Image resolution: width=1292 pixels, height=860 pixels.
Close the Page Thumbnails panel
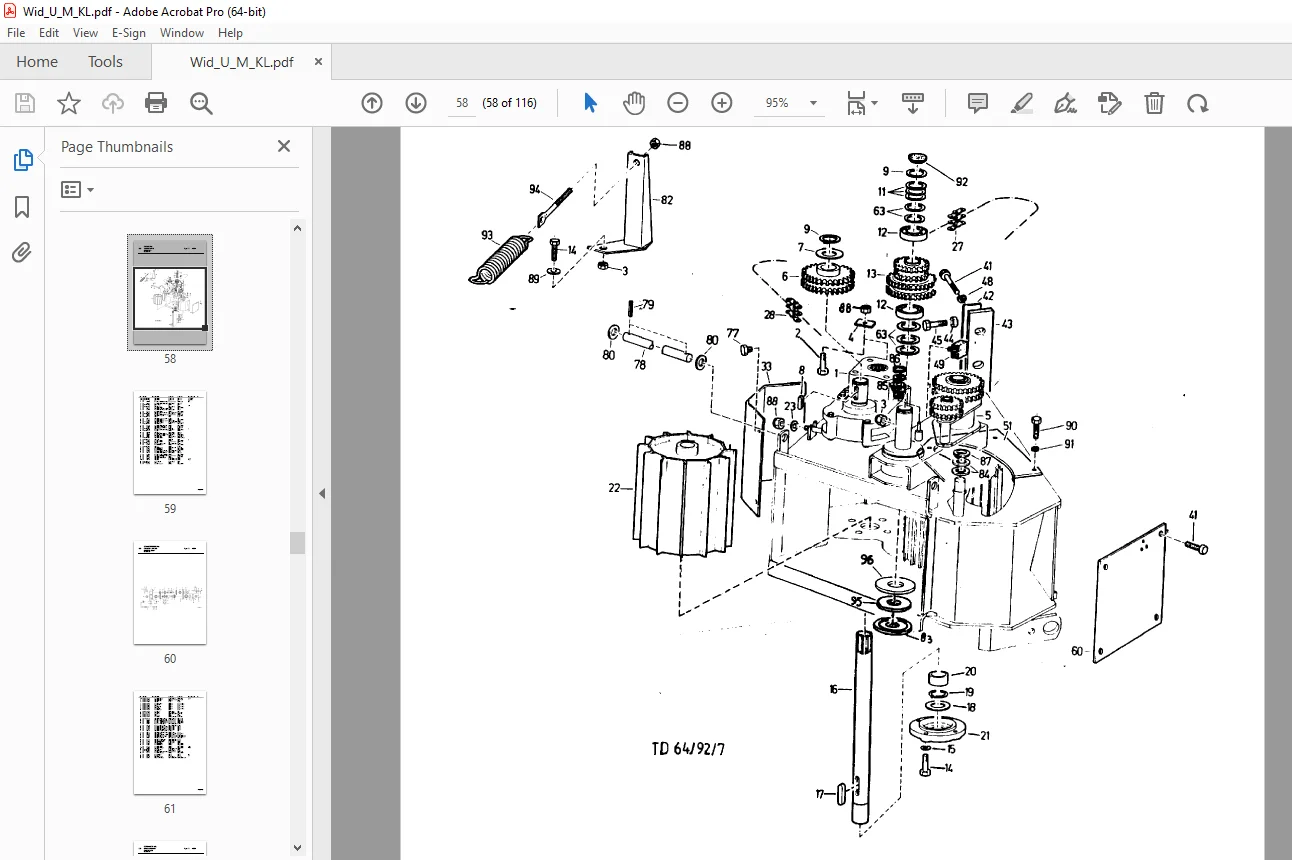284,146
